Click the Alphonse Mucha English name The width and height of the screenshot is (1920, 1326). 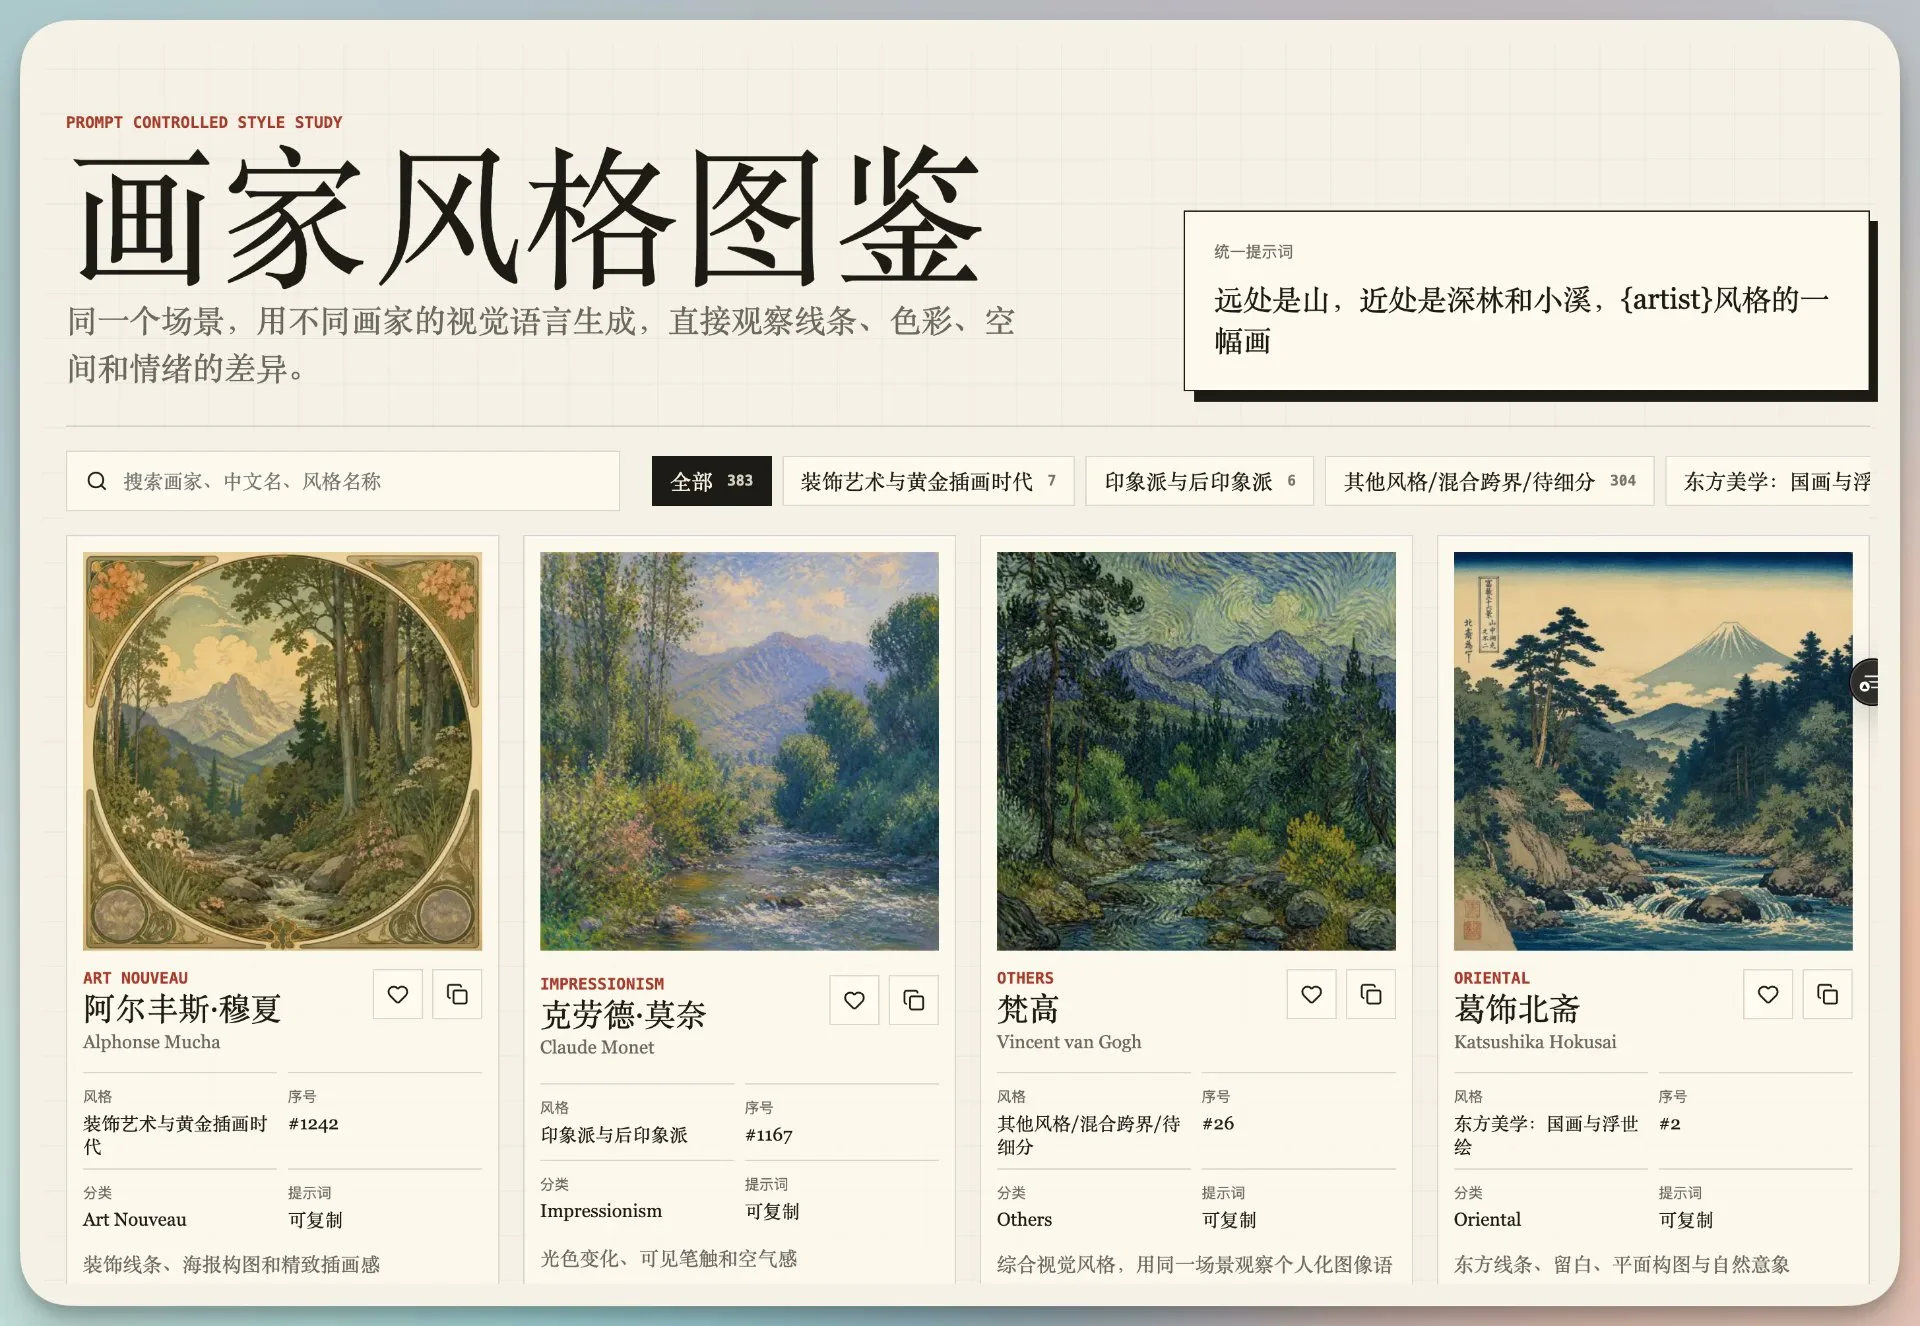point(152,1042)
